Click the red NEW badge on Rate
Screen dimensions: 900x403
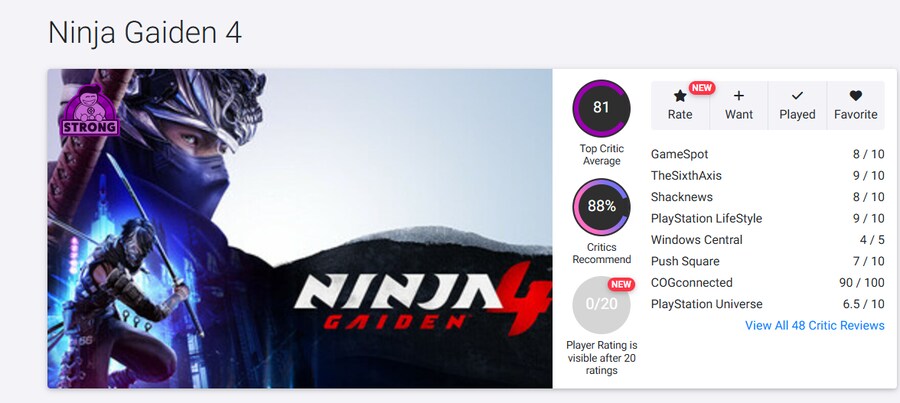click(x=701, y=88)
